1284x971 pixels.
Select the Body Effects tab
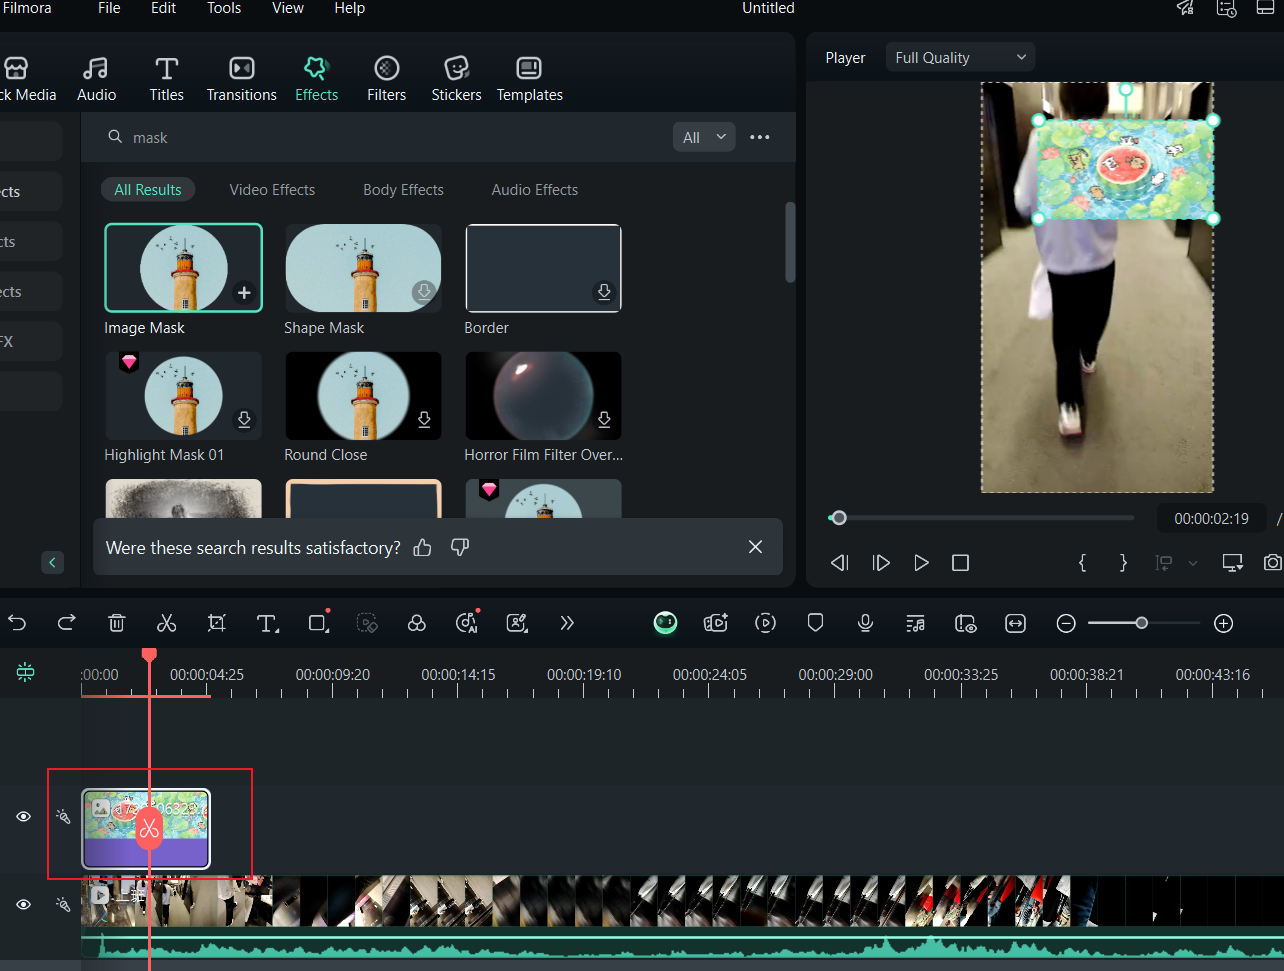tap(403, 190)
